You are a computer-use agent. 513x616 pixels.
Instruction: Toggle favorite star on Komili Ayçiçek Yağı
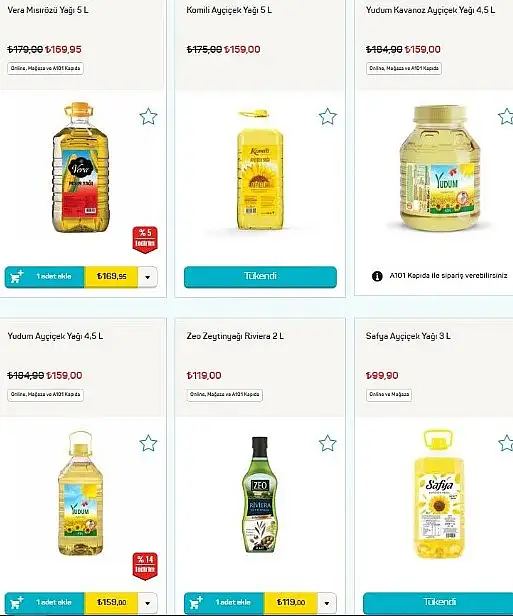(328, 116)
